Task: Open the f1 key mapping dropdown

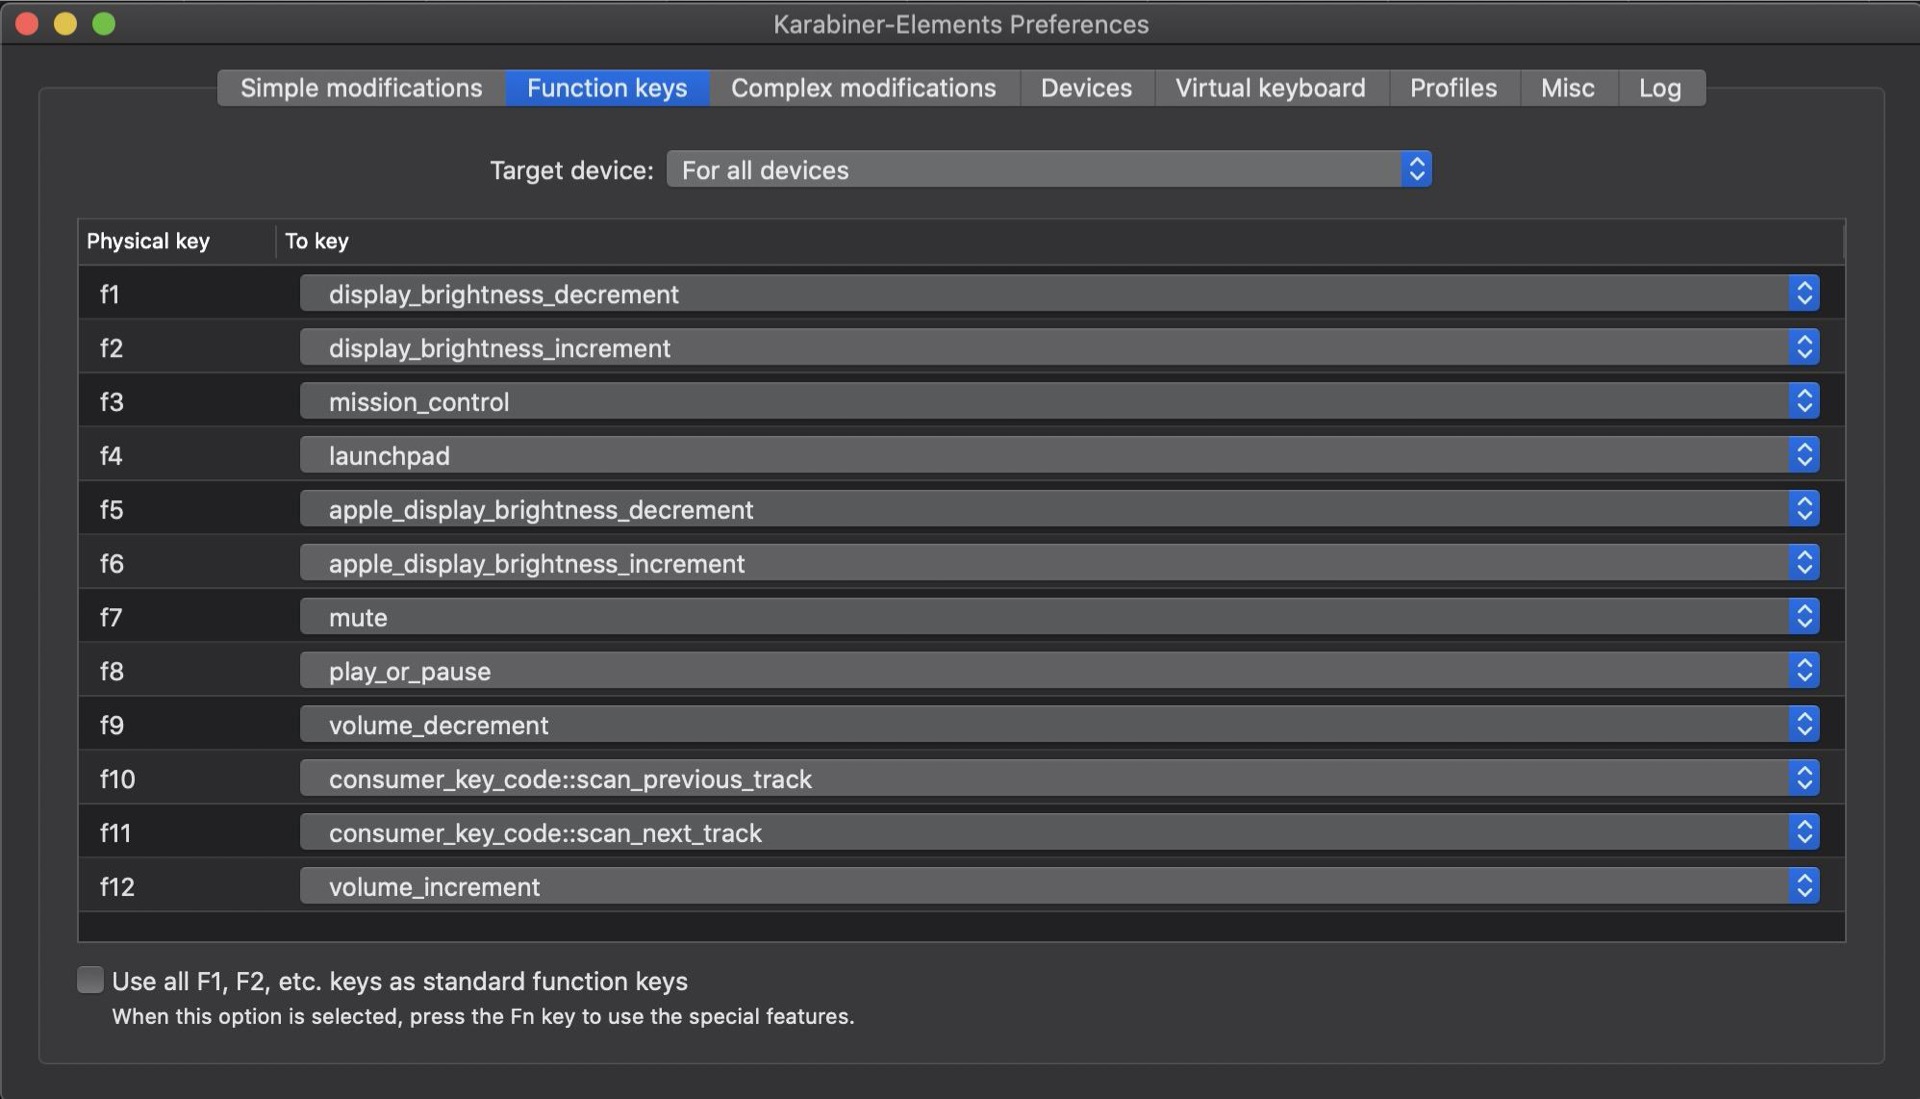Action: (1059, 294)
